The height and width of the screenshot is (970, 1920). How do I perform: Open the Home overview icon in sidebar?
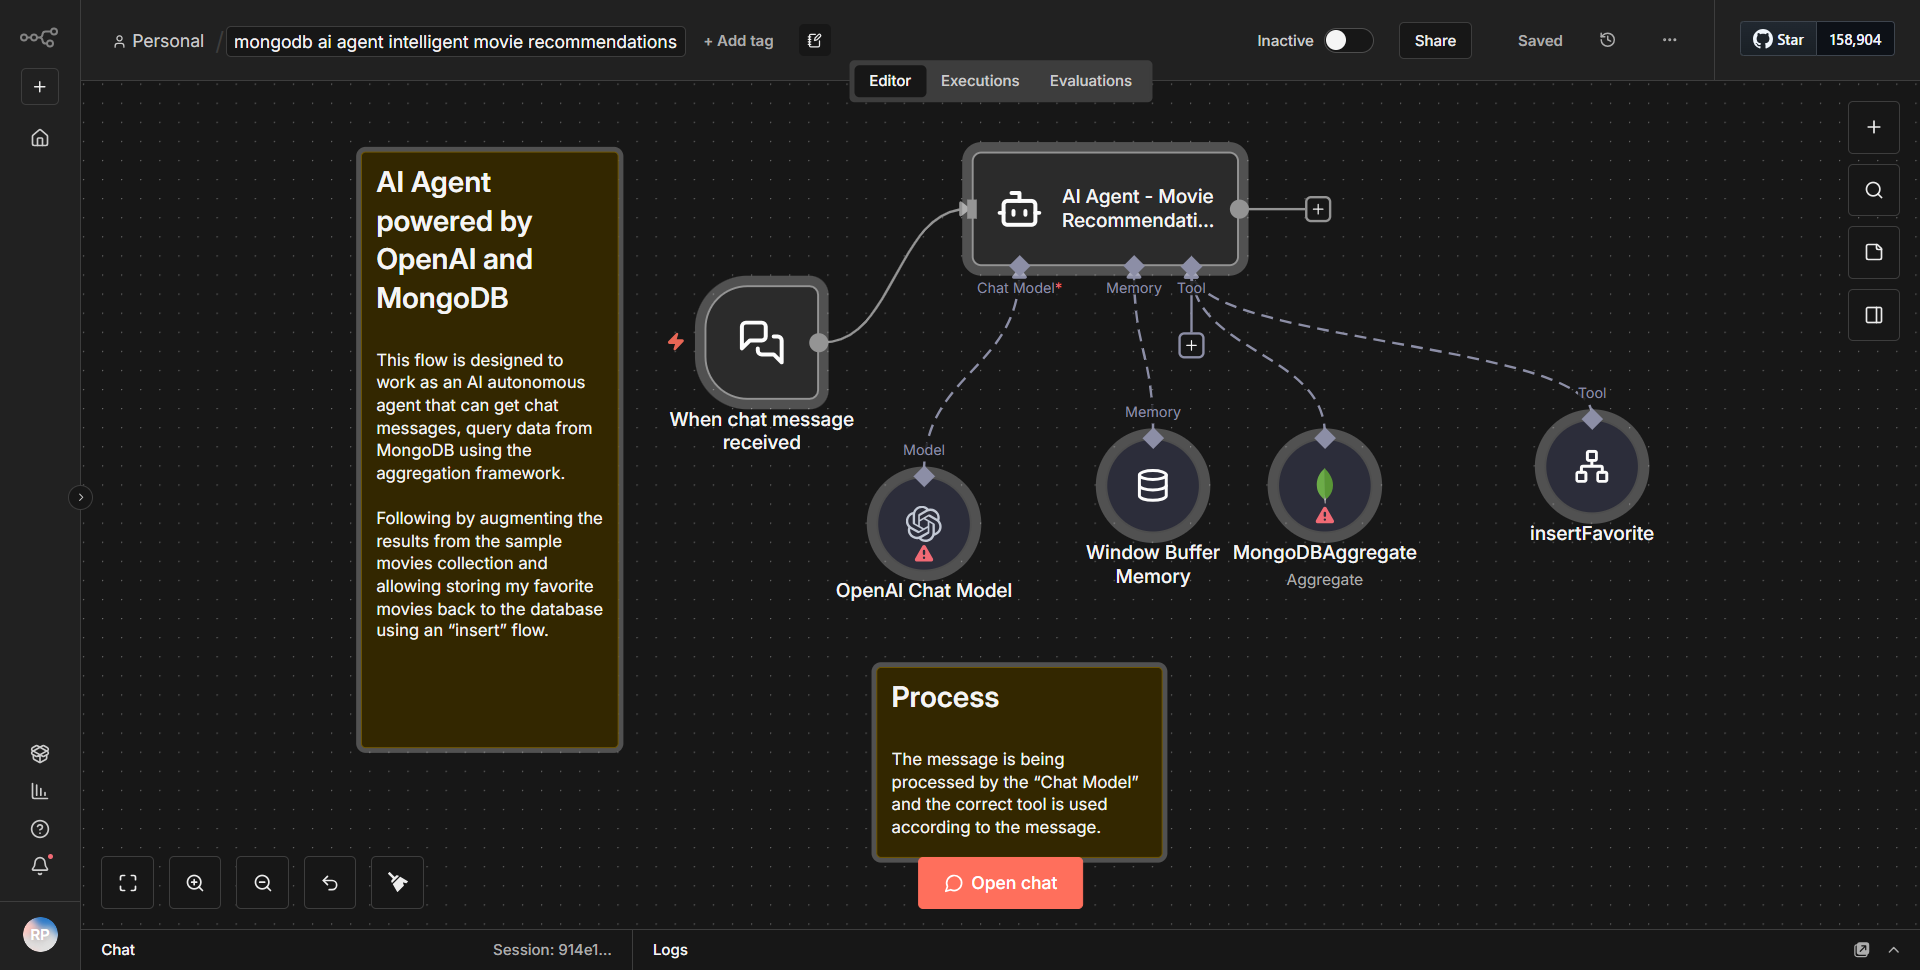coord(40,138)
